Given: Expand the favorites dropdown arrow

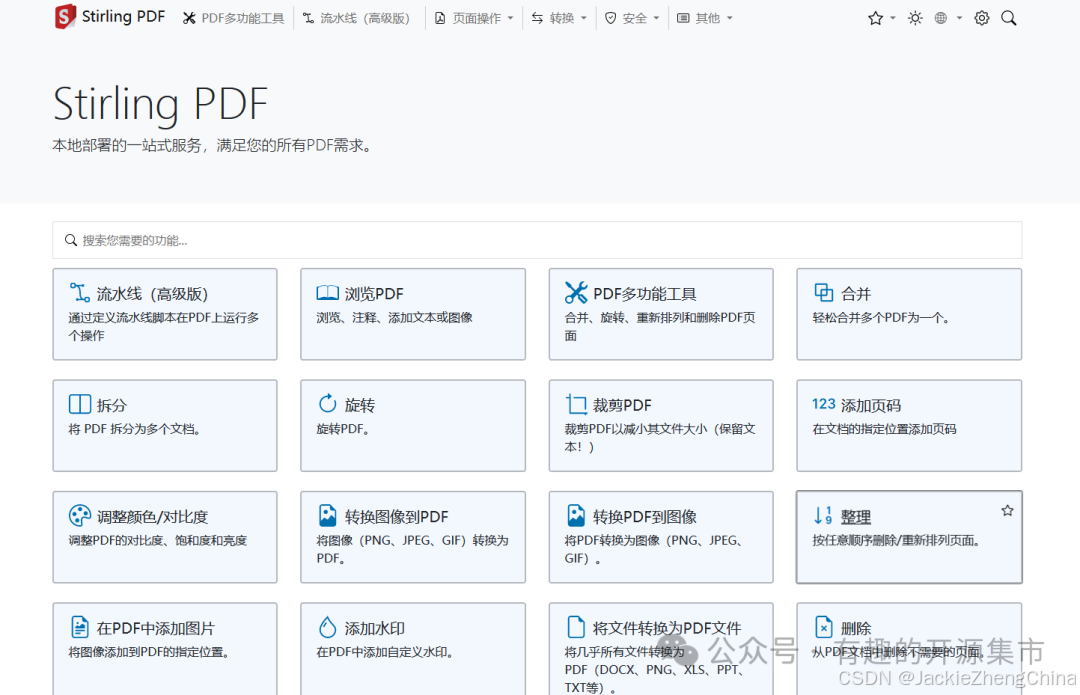Looking at the screenshot, I should coord(893,18).
